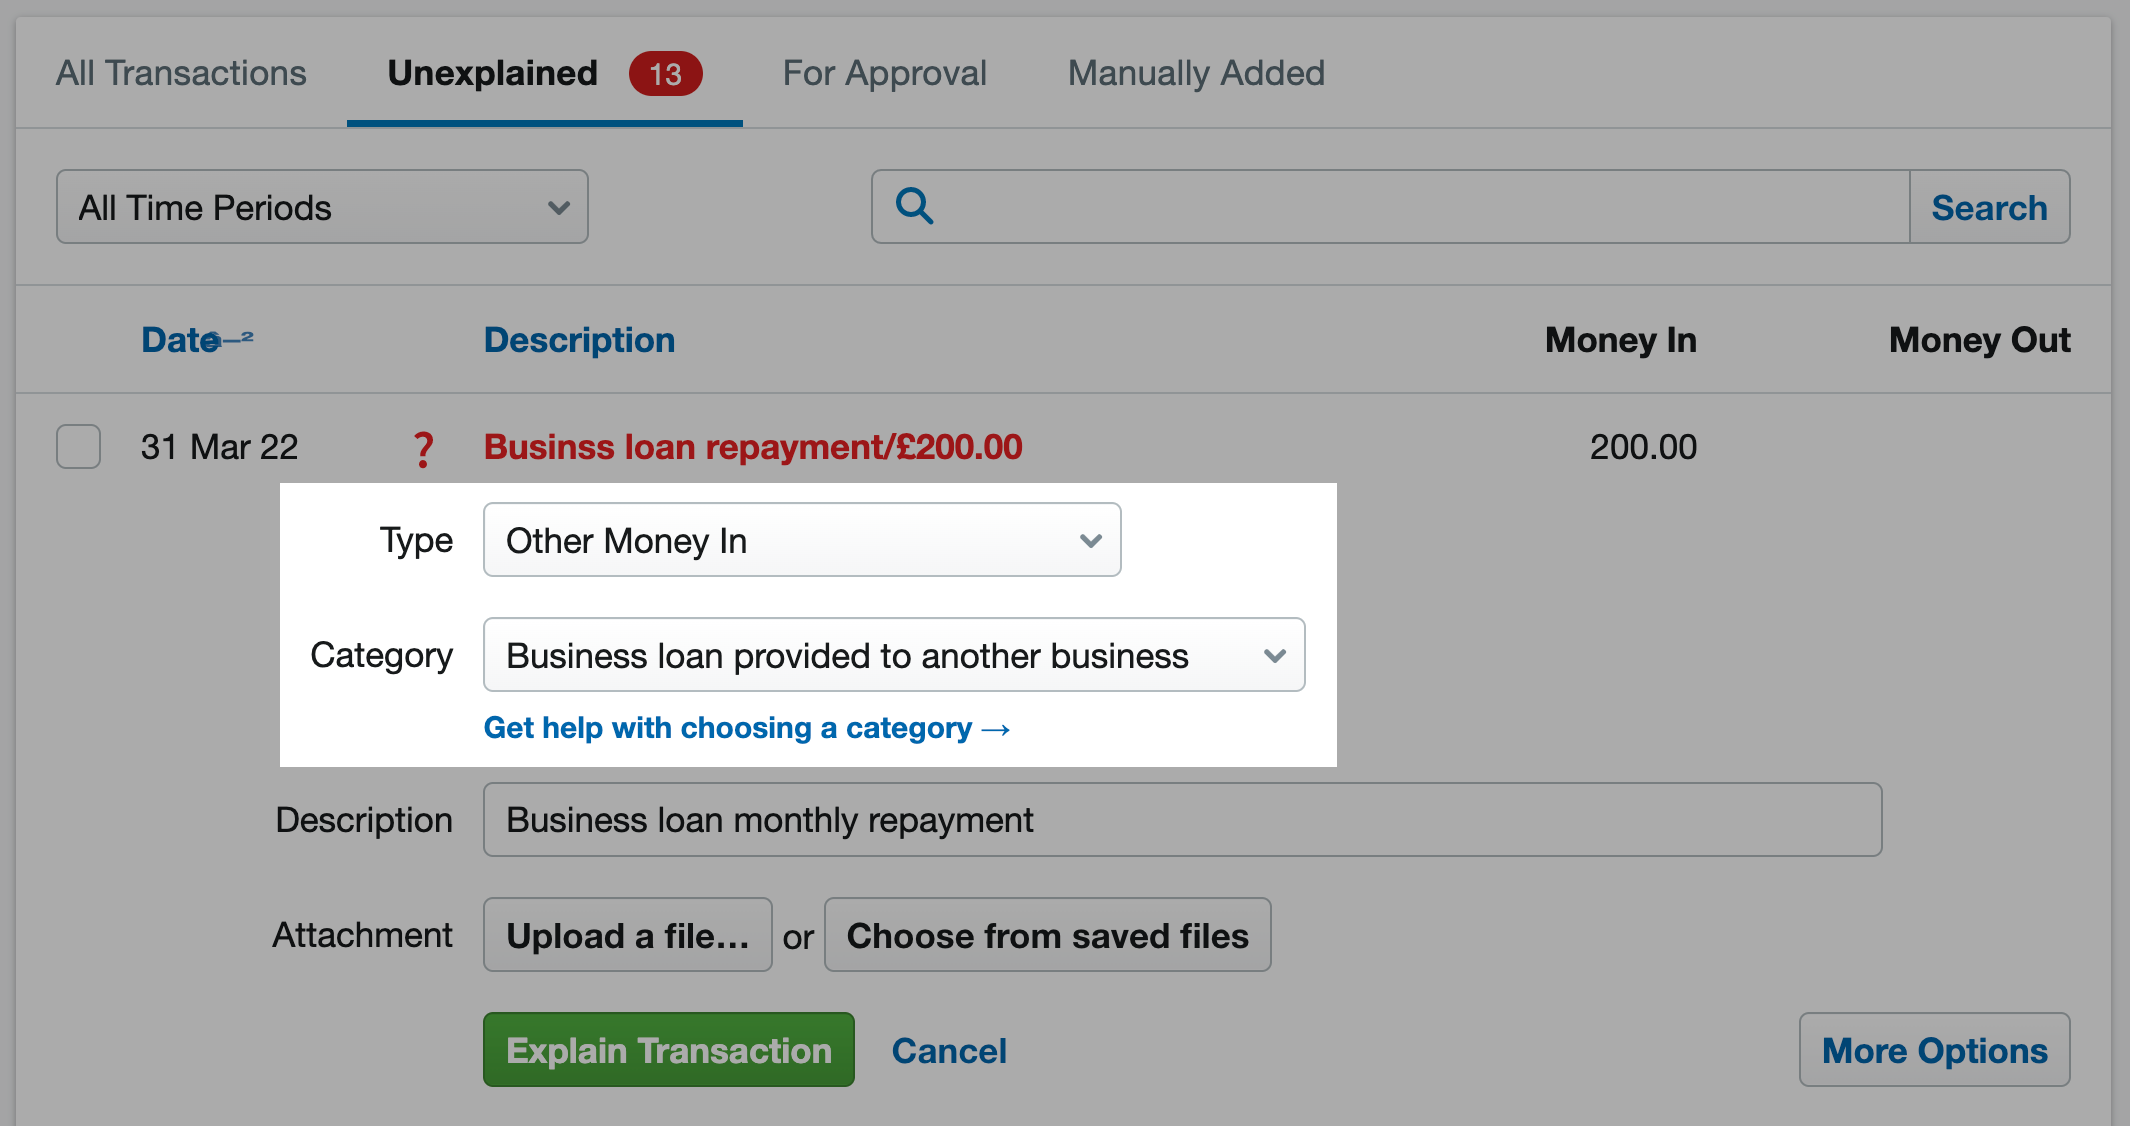
Task: Open the Type dropdown showing Other Money In
Action: pyautogui.click(x=802, y=540)
